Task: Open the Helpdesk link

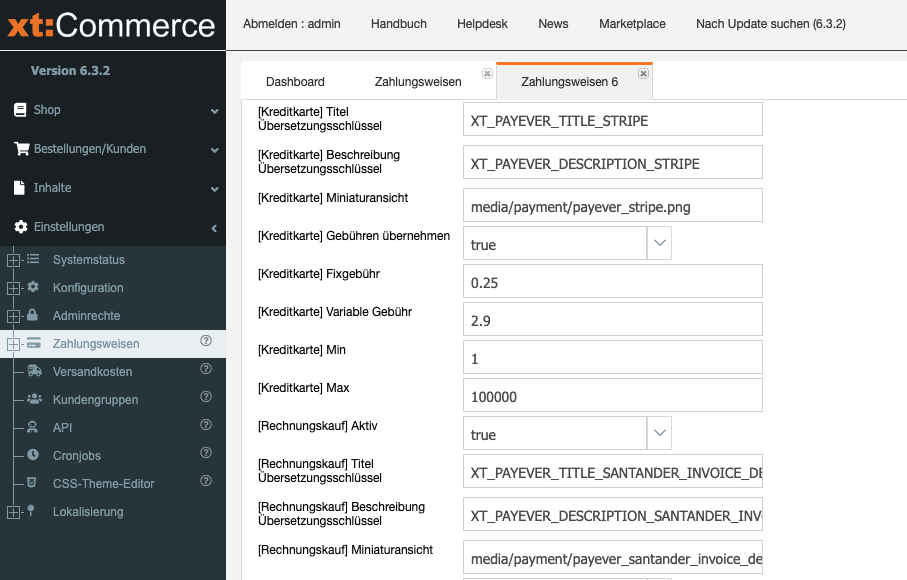Action: pyautogui.click(x=482, y=24)
